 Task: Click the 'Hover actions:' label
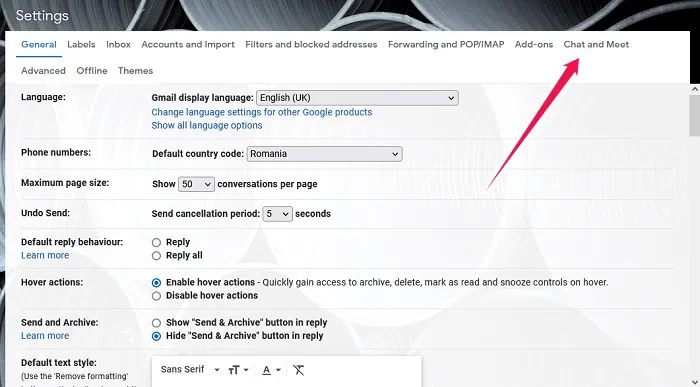(52, 282)
